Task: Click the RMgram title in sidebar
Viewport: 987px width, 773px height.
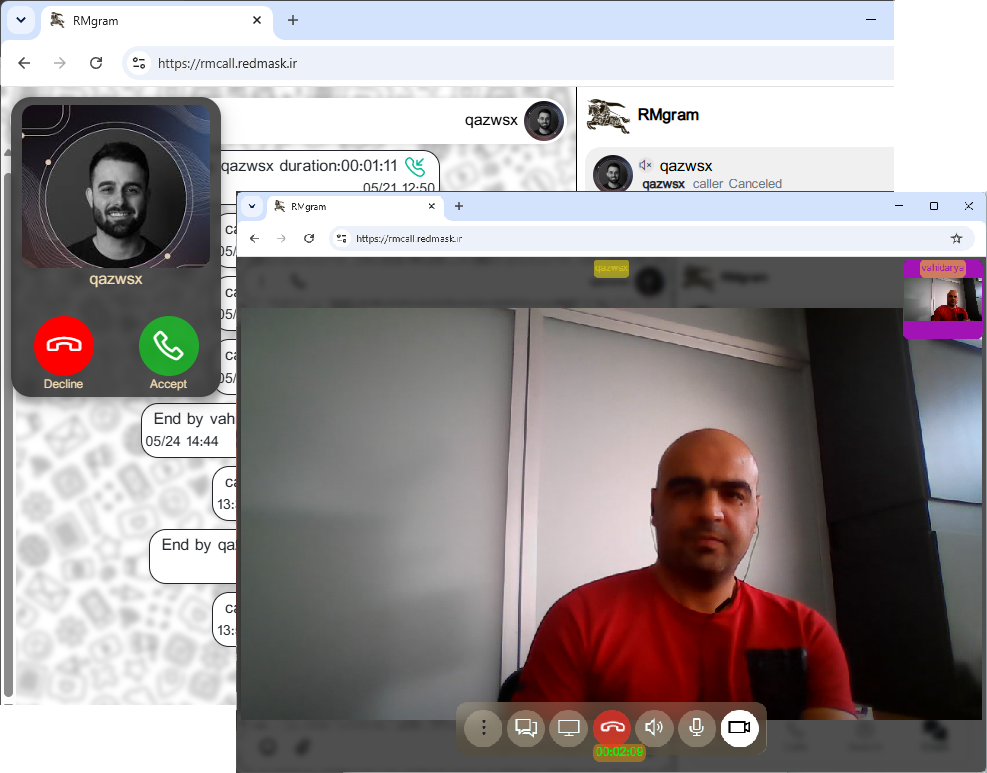Action: [x=668, y=115]
